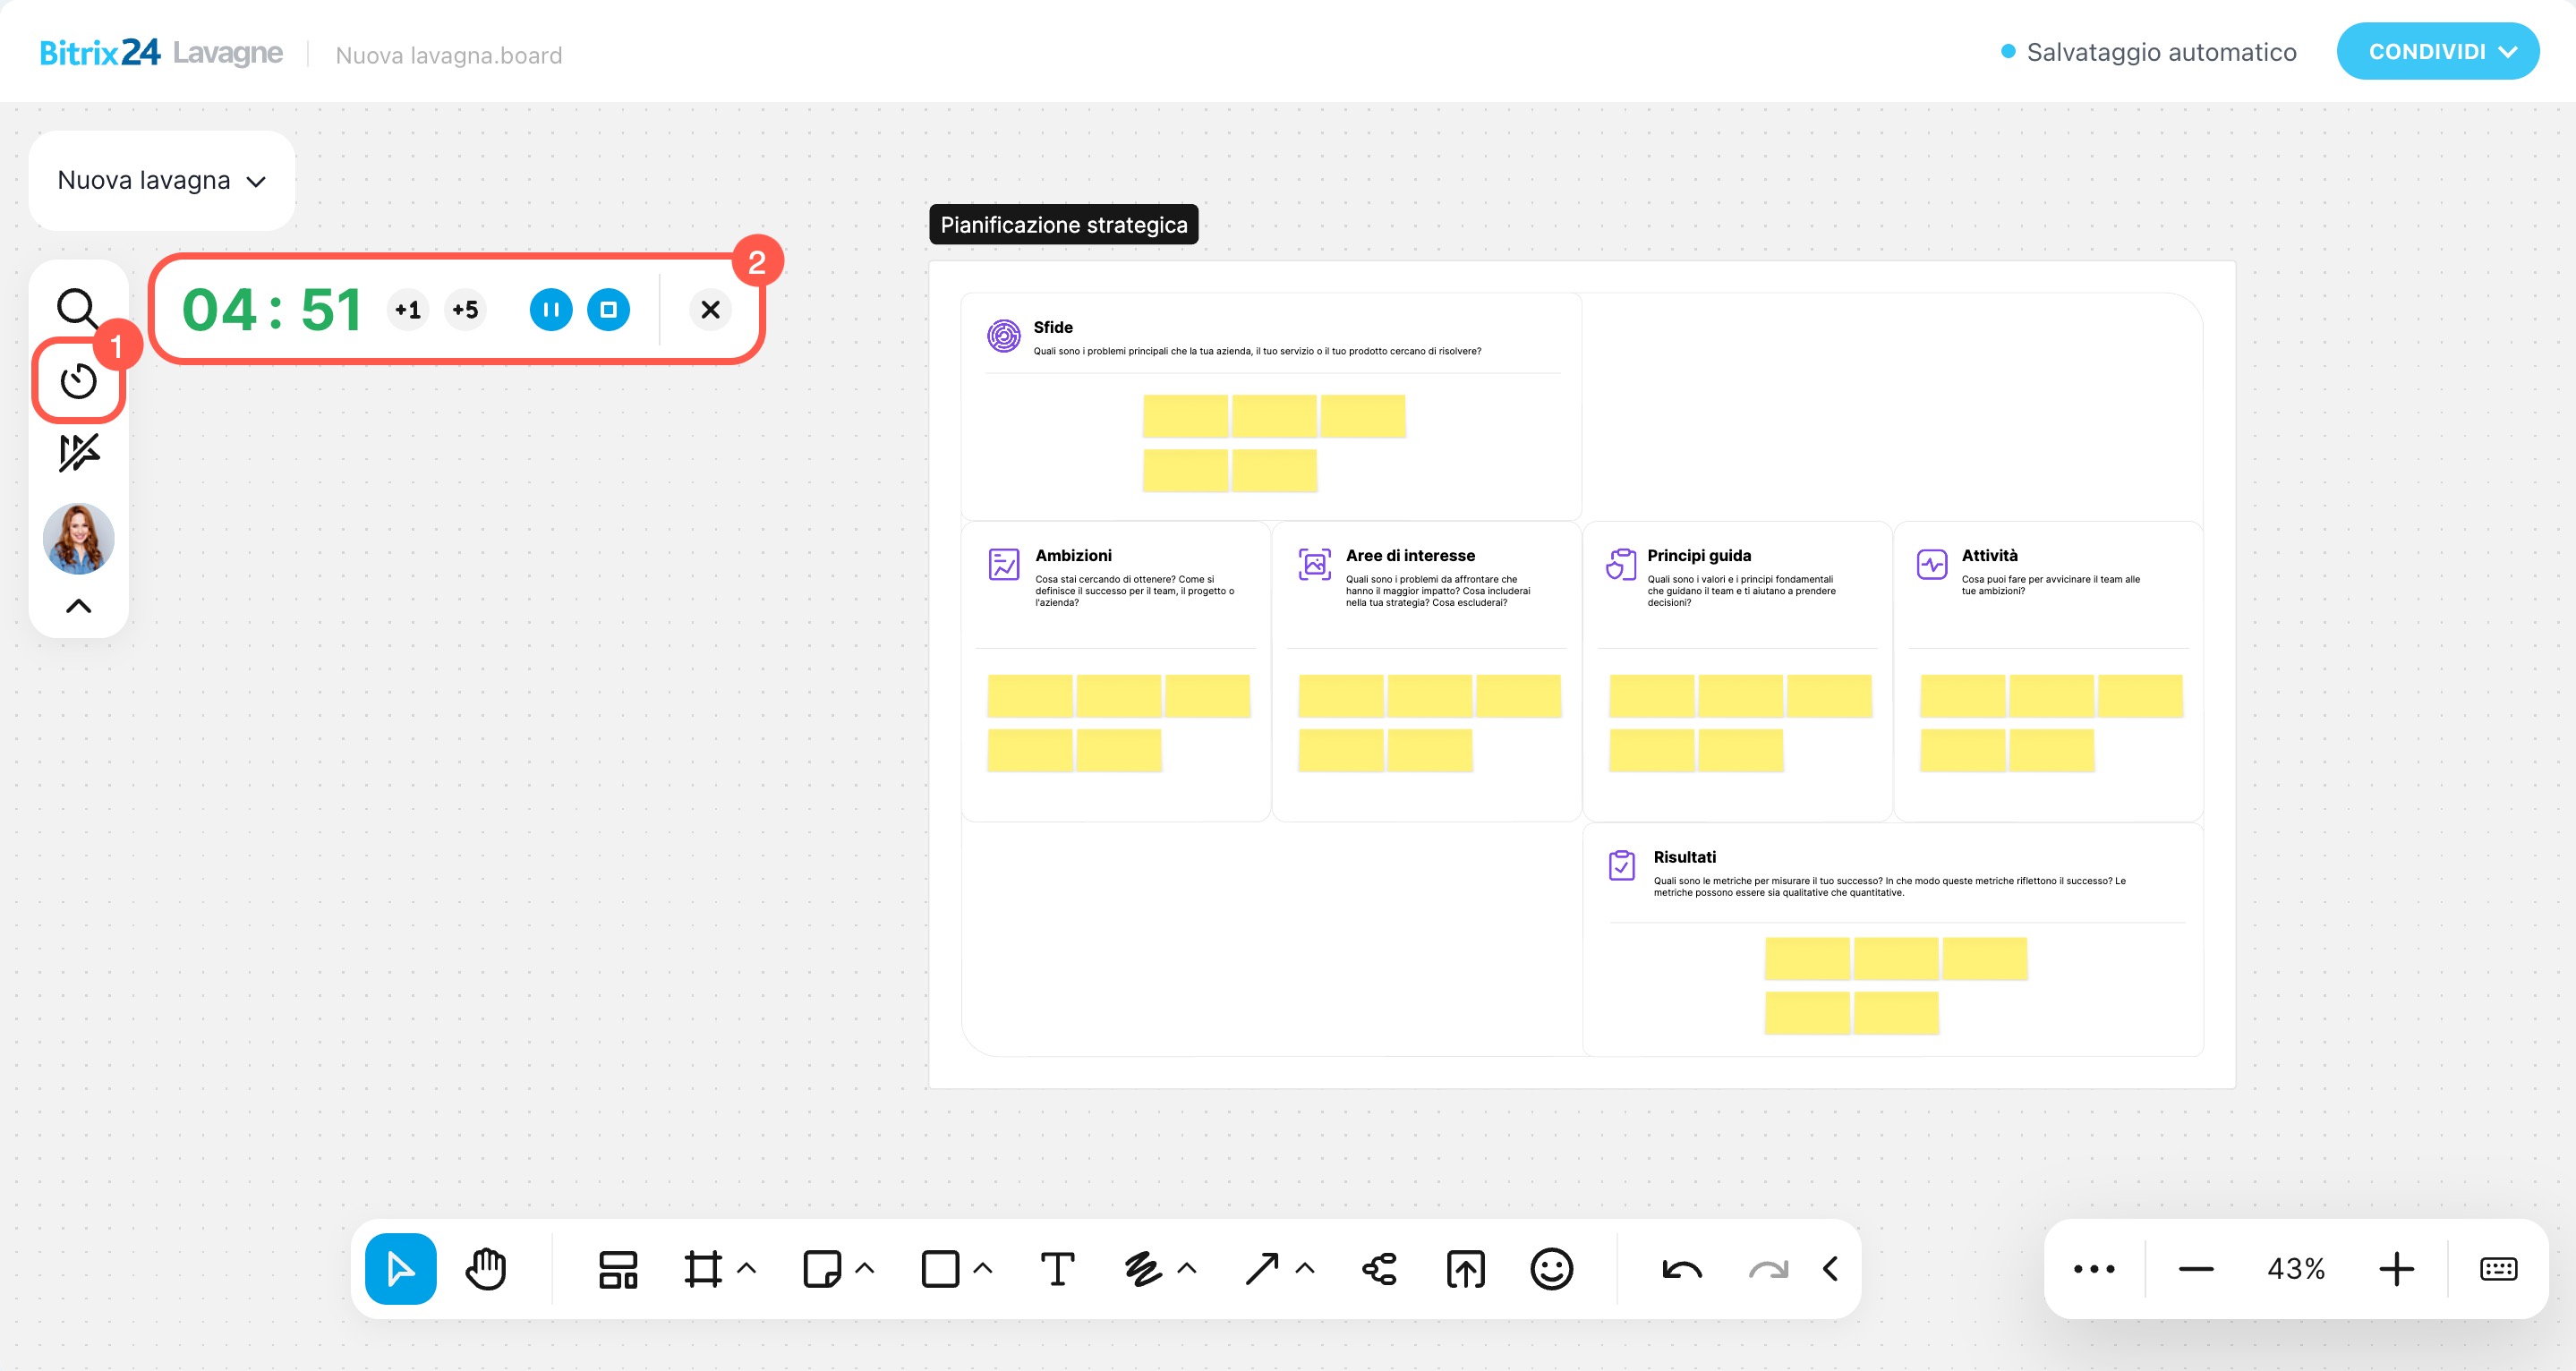This screenshot has height=1371, width=2576.
Task: Open the Nuova lavagna dropdown
Action: coord(162,181)
